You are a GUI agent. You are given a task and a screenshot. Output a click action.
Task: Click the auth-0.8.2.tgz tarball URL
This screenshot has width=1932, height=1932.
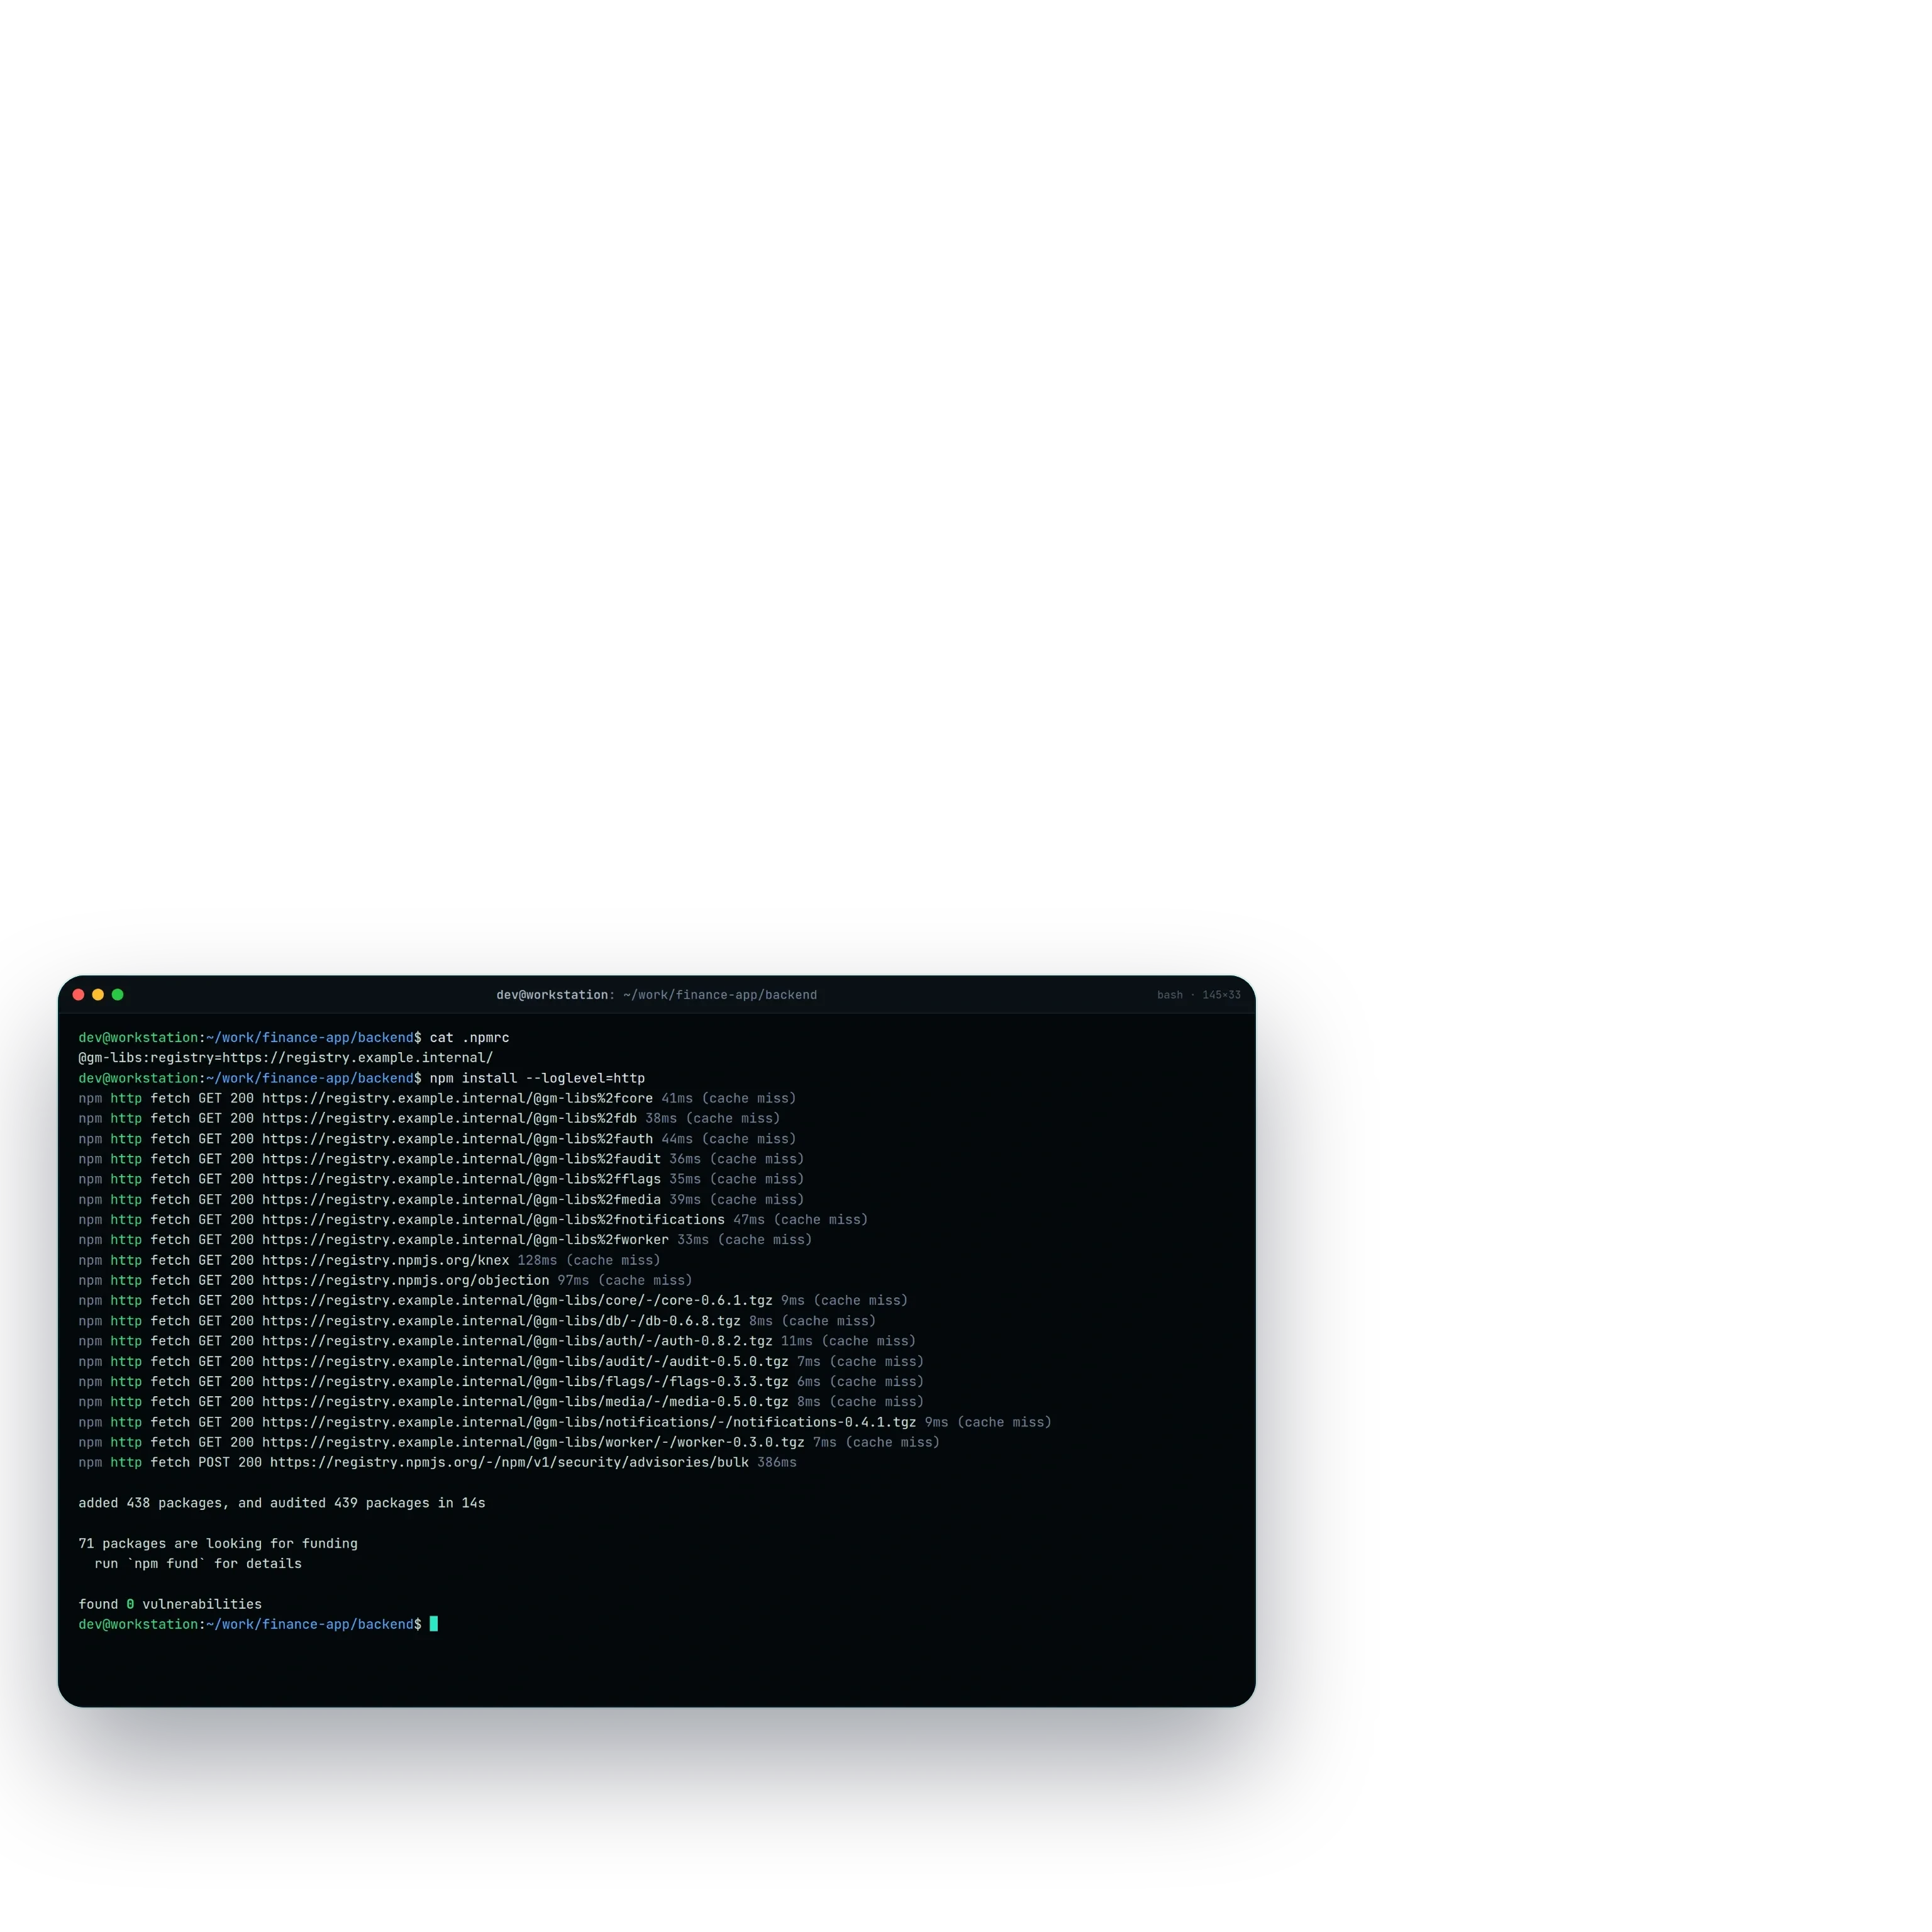517,1342
